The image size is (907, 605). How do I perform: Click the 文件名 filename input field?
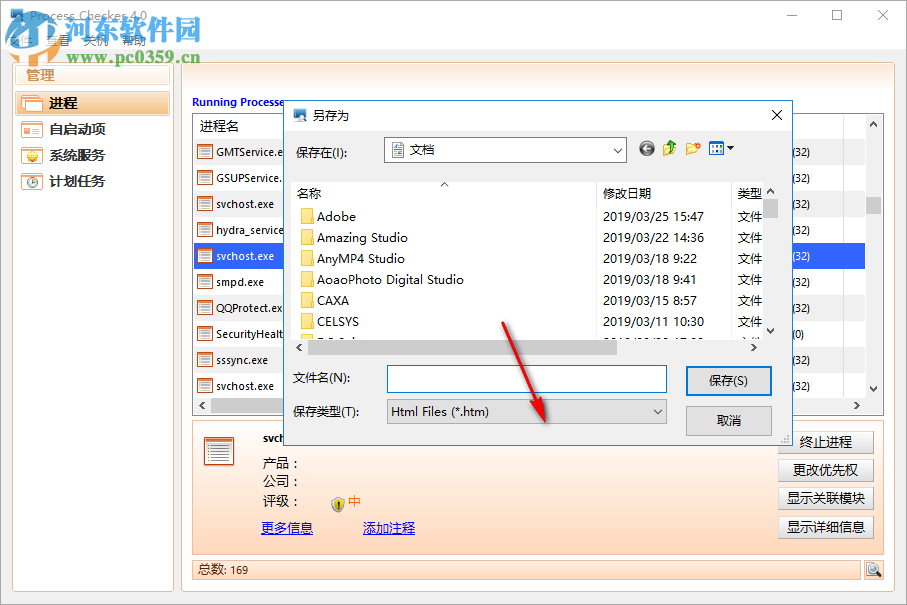point(525,379)
